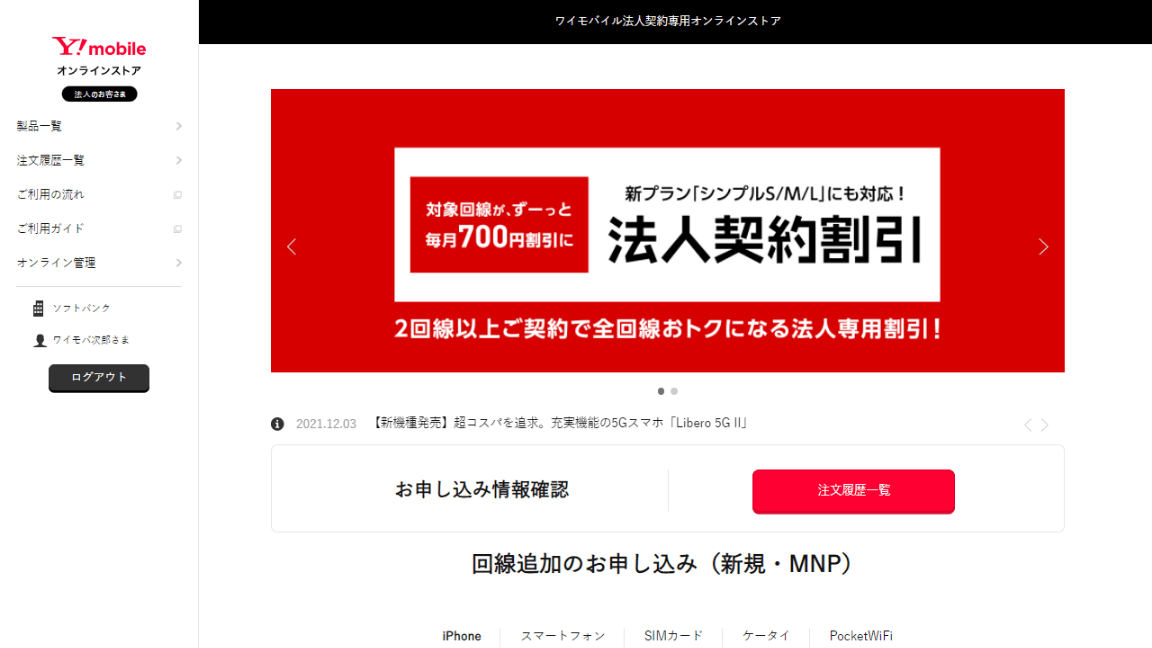The width and height of the screenshot is (1152, 648).
Task: Expand the オンライン管理 sidebar menu
Action: (99, 262)
